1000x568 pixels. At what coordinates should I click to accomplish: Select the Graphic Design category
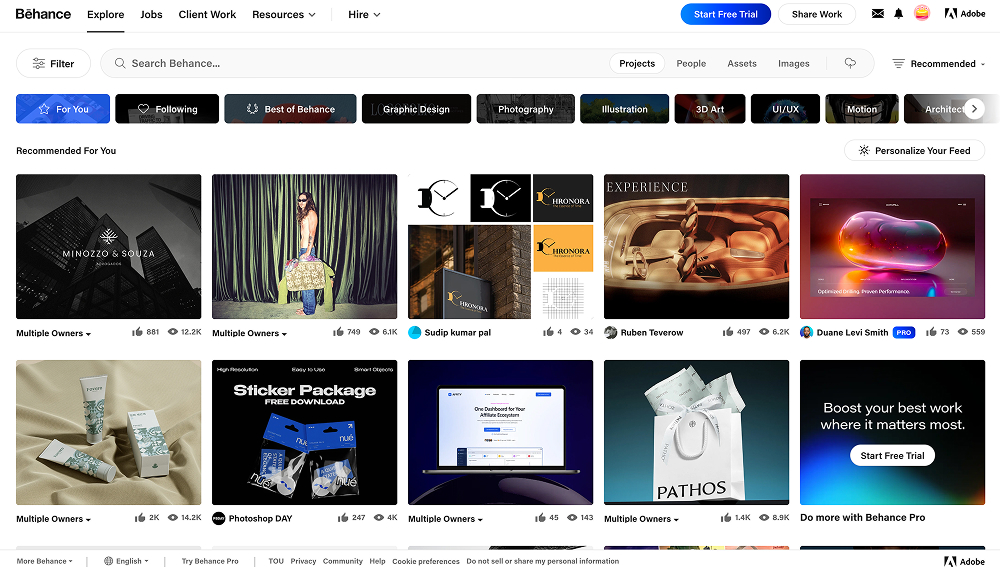tap(416, 108)
